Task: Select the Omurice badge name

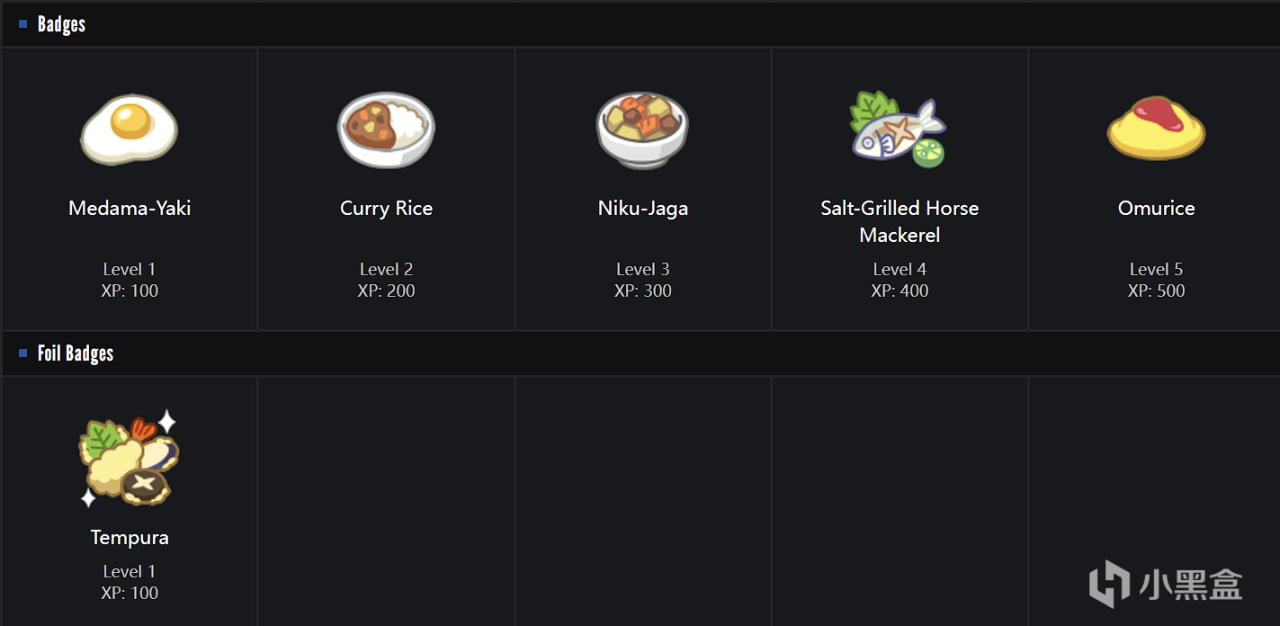Action: click(1156, 208)
